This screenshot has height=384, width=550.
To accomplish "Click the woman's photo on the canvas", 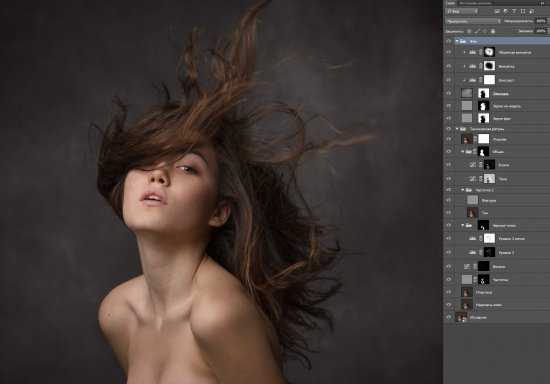I will (221, 192).
